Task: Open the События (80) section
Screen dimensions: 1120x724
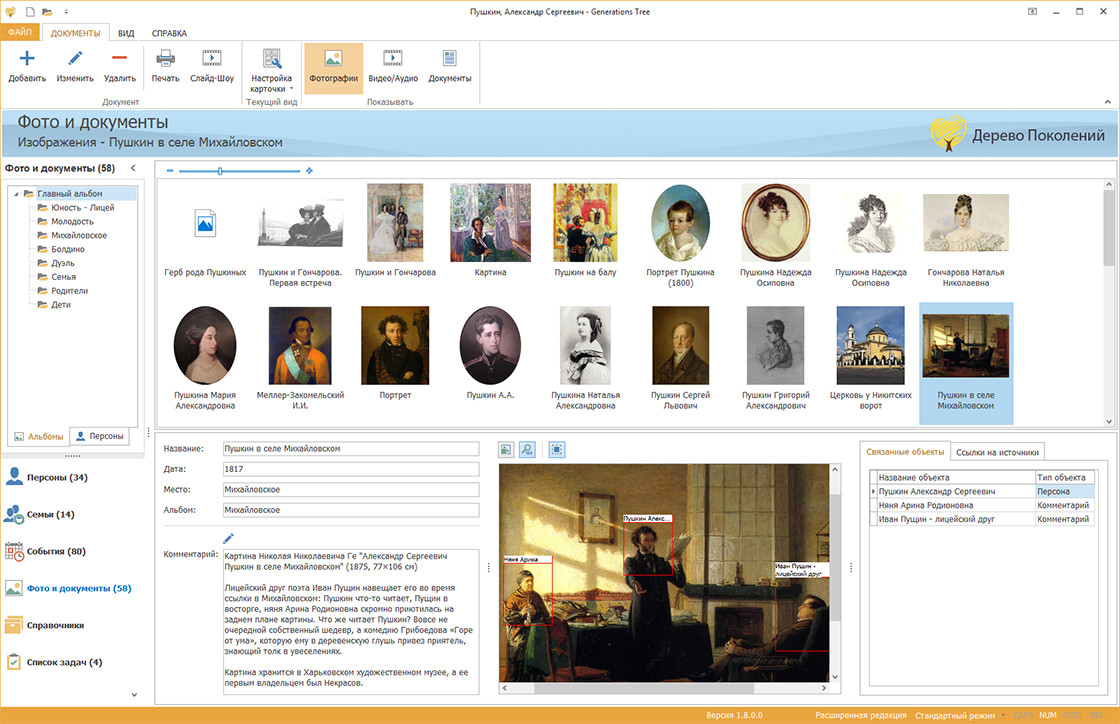Action: pos(56,551)
